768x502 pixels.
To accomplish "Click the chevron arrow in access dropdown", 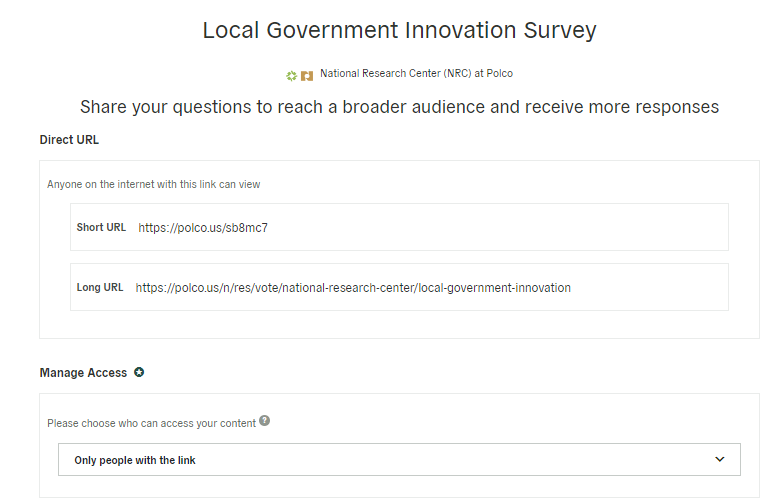I will pos(720,459).
